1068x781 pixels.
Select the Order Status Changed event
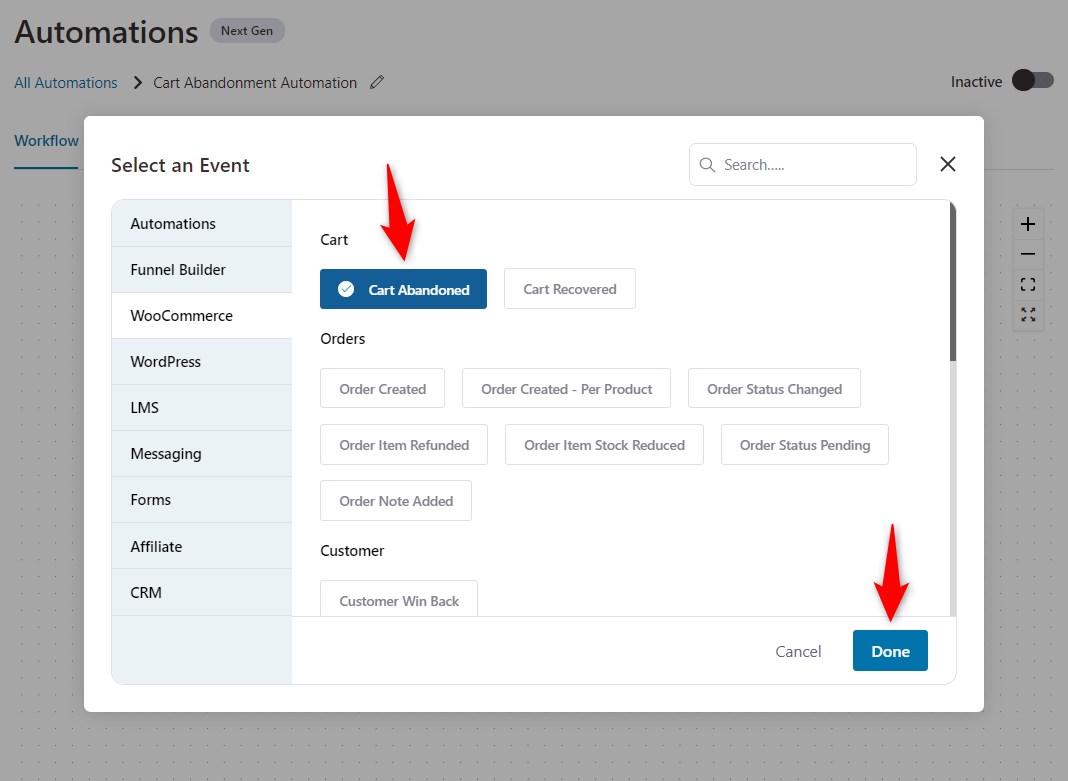(x=774, y=388)
